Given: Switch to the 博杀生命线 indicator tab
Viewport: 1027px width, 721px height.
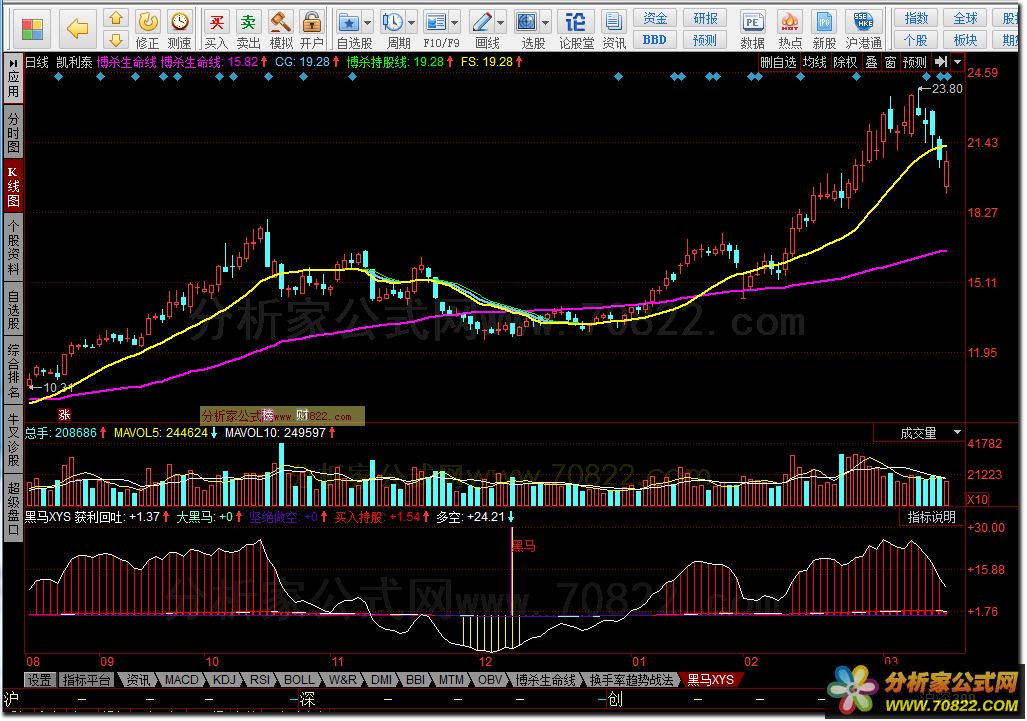Looking at the screenshot, I should [545, 680].
